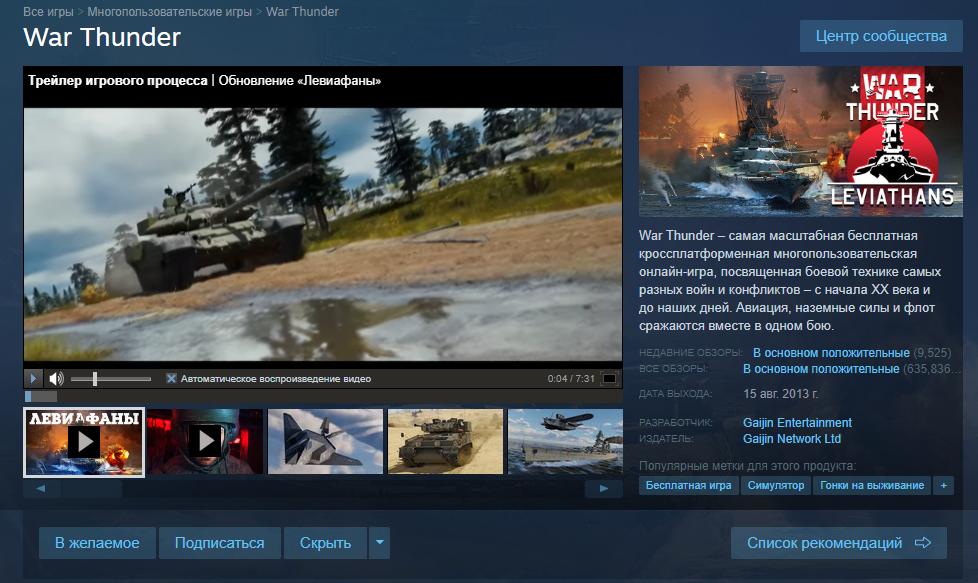View the seaplane and battleship thumbnail

click(x=565, y=441)
